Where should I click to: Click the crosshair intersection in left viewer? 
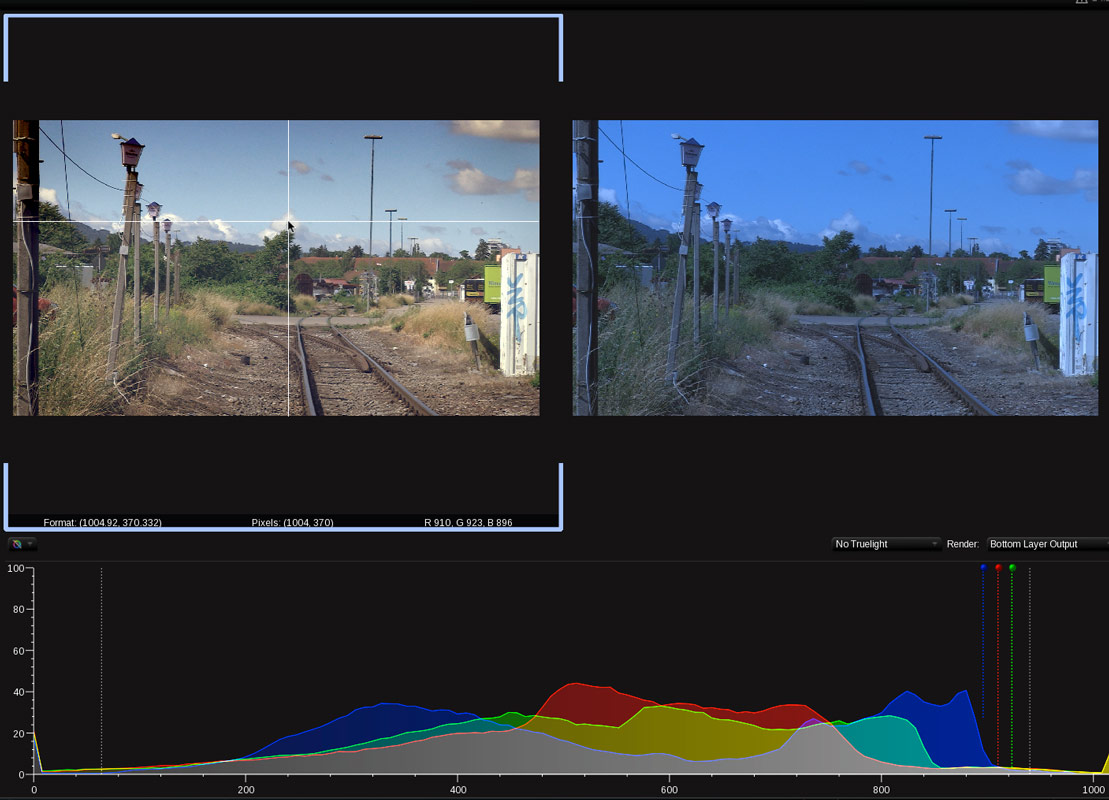289,221
